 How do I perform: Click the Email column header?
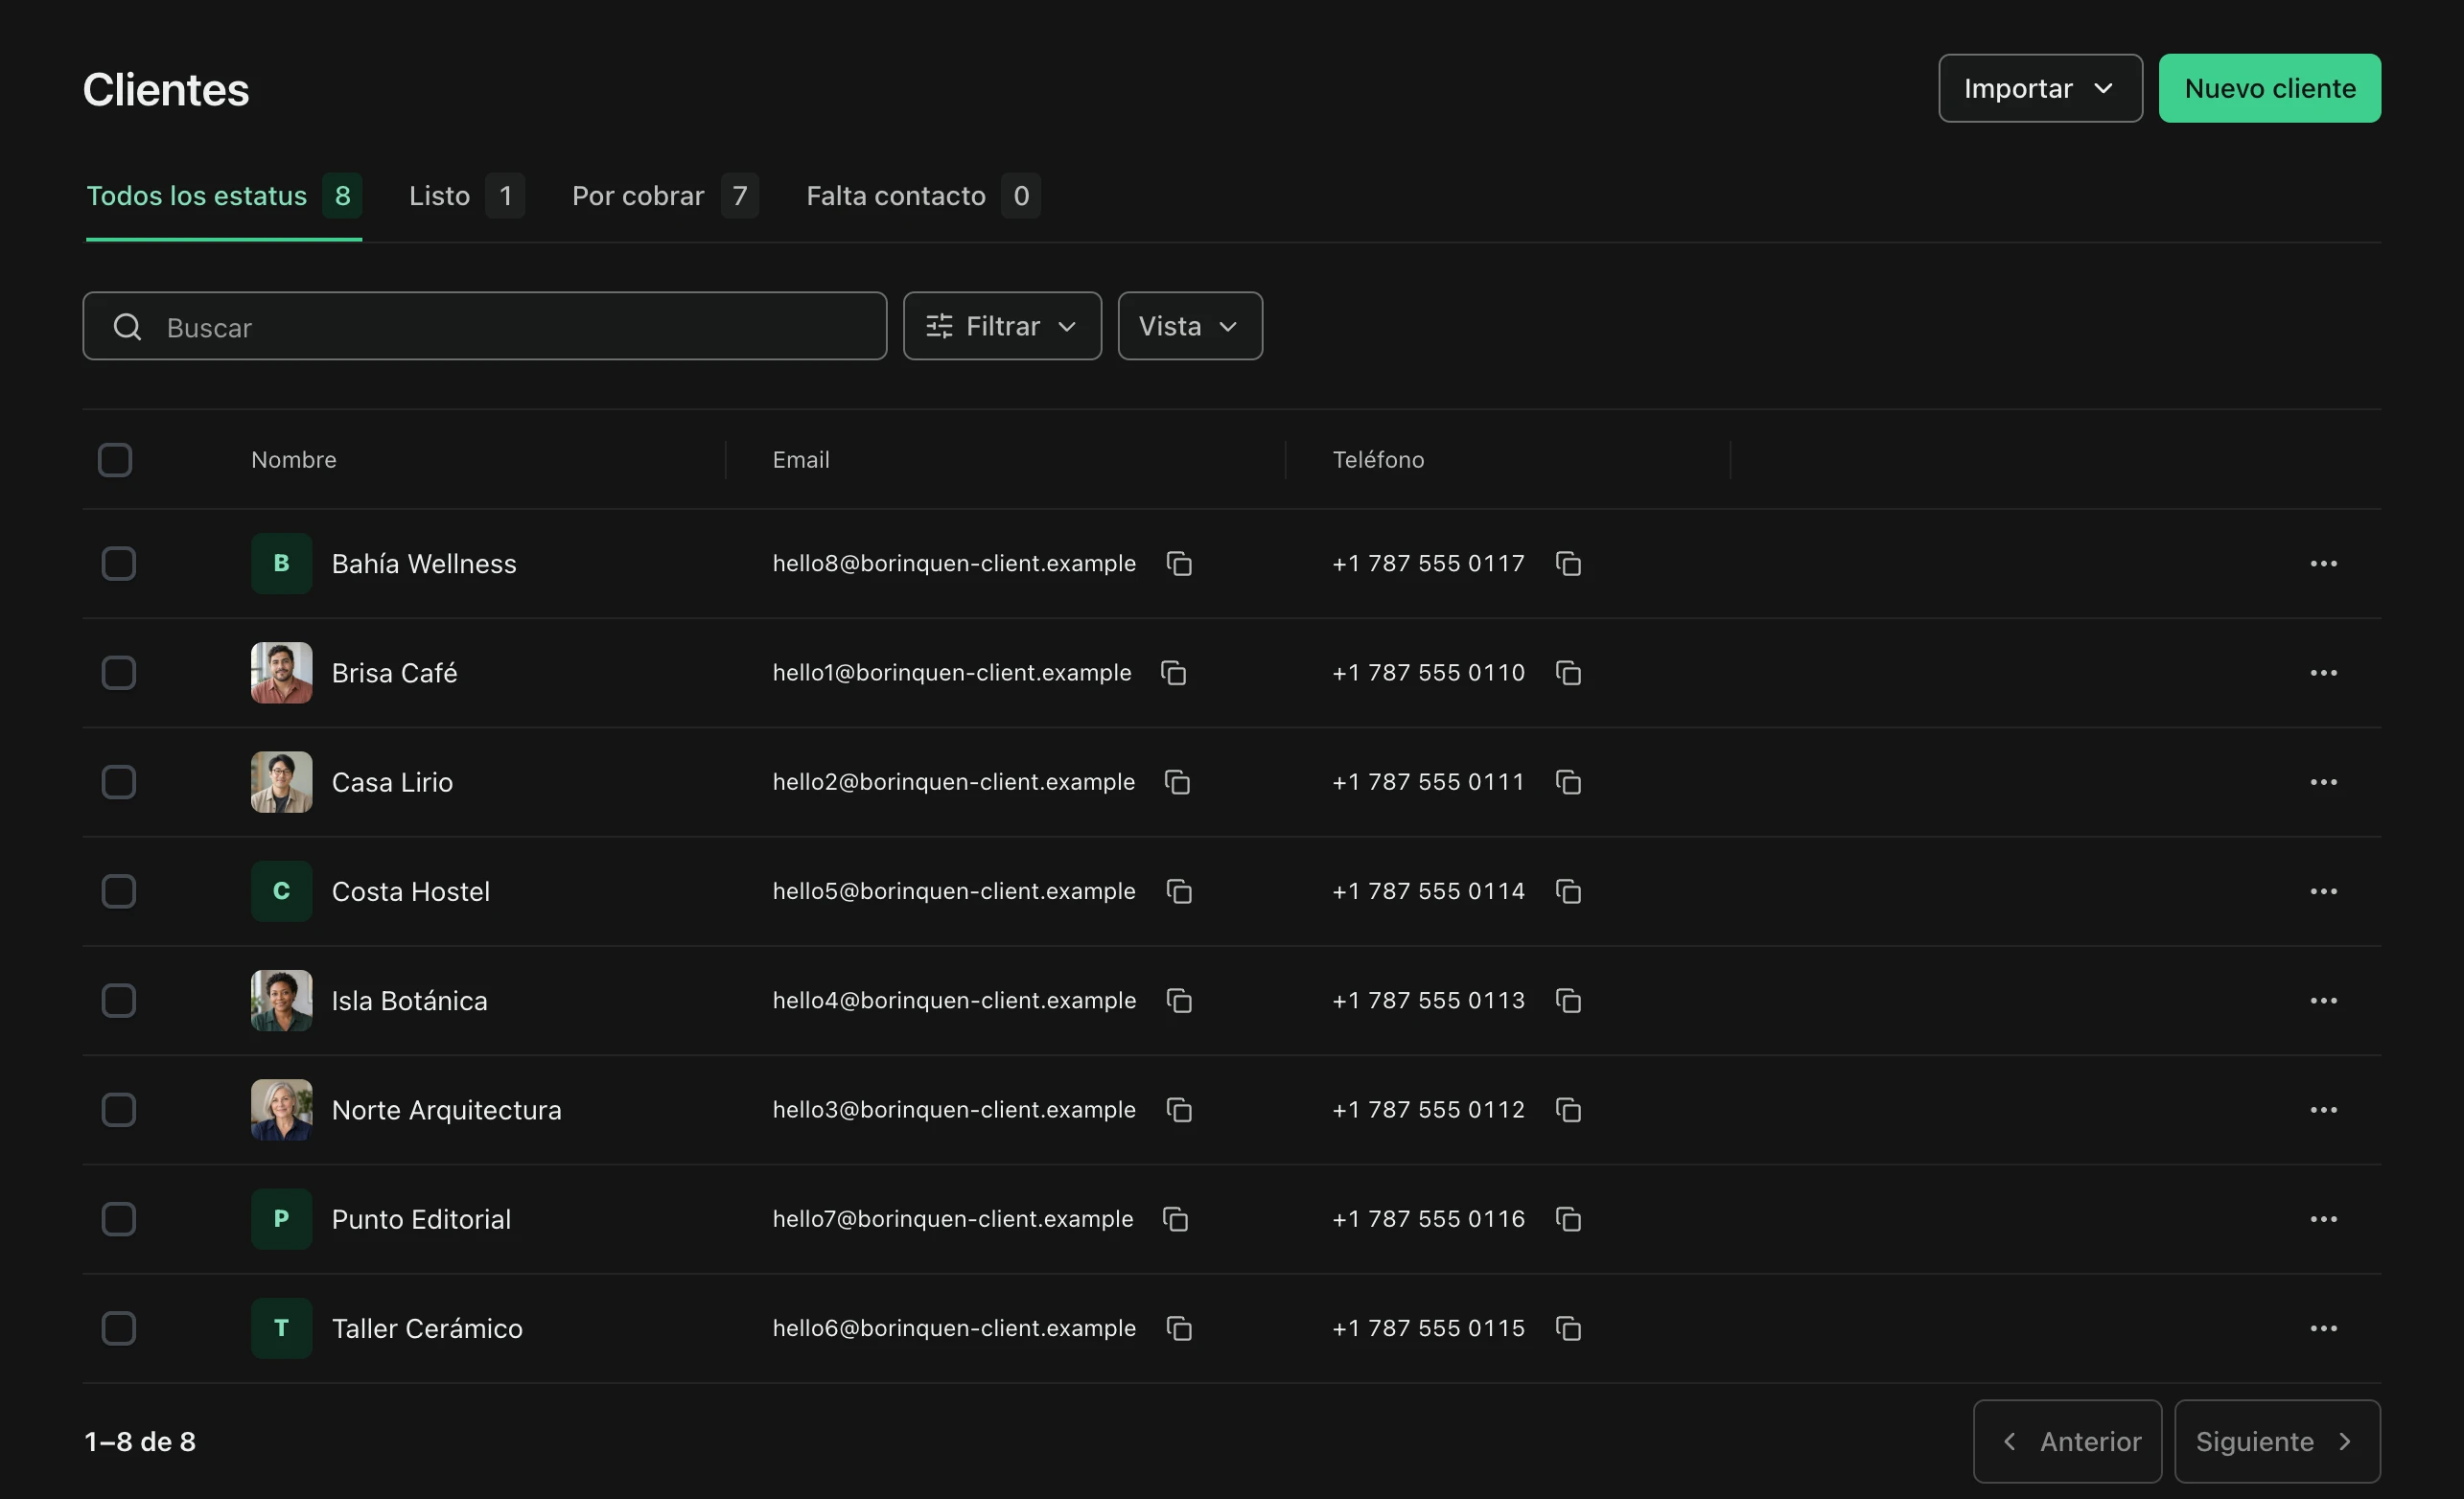point(801,460)
